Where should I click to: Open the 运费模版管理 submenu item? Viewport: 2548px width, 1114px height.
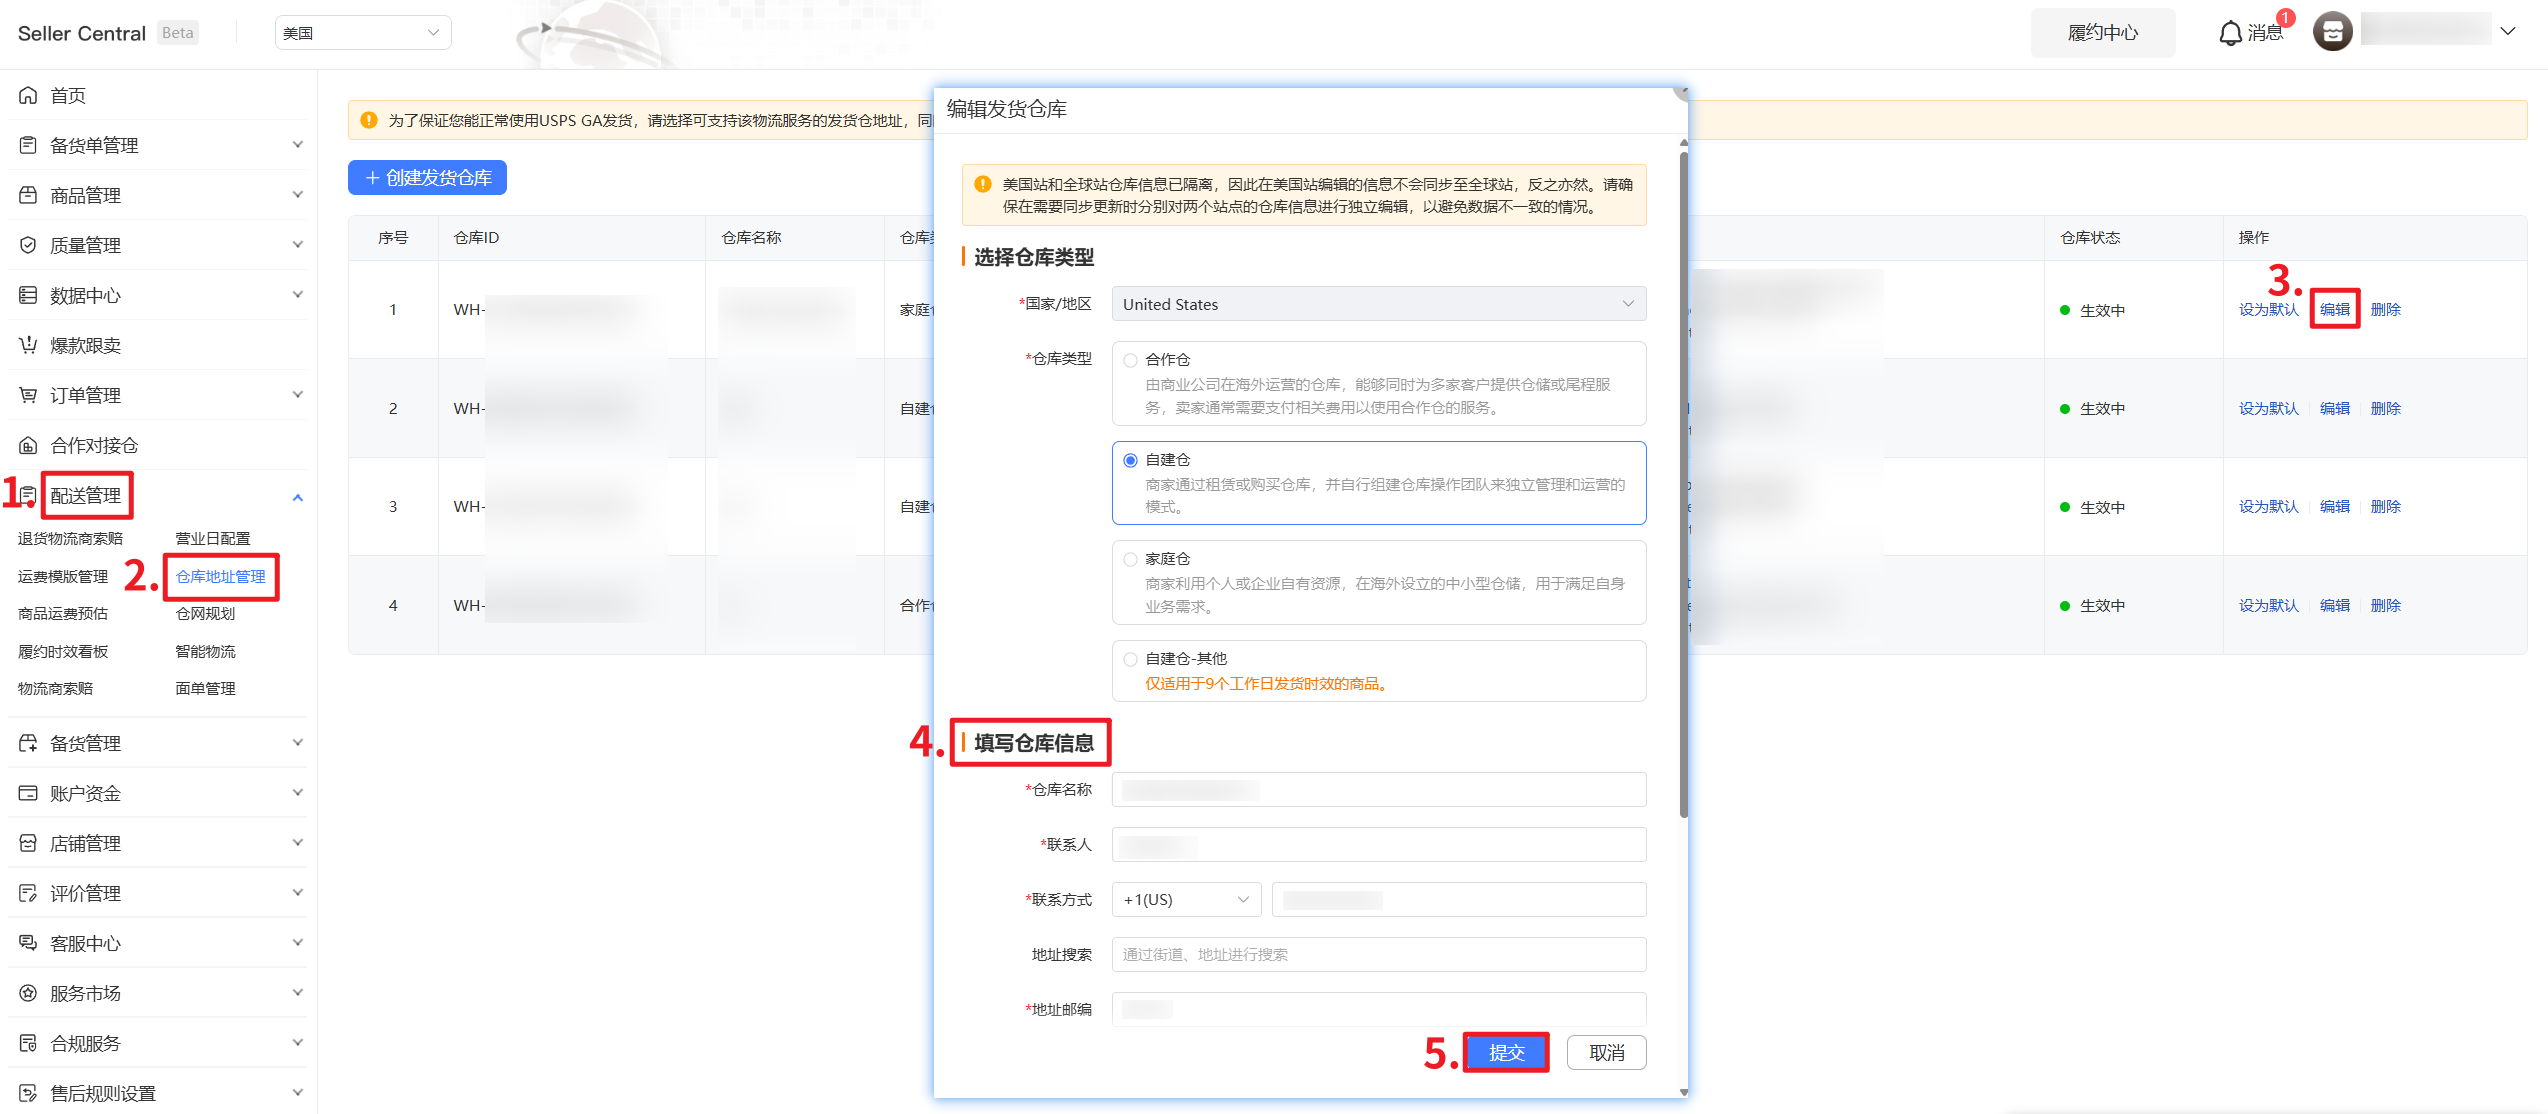tap(63, 577)
